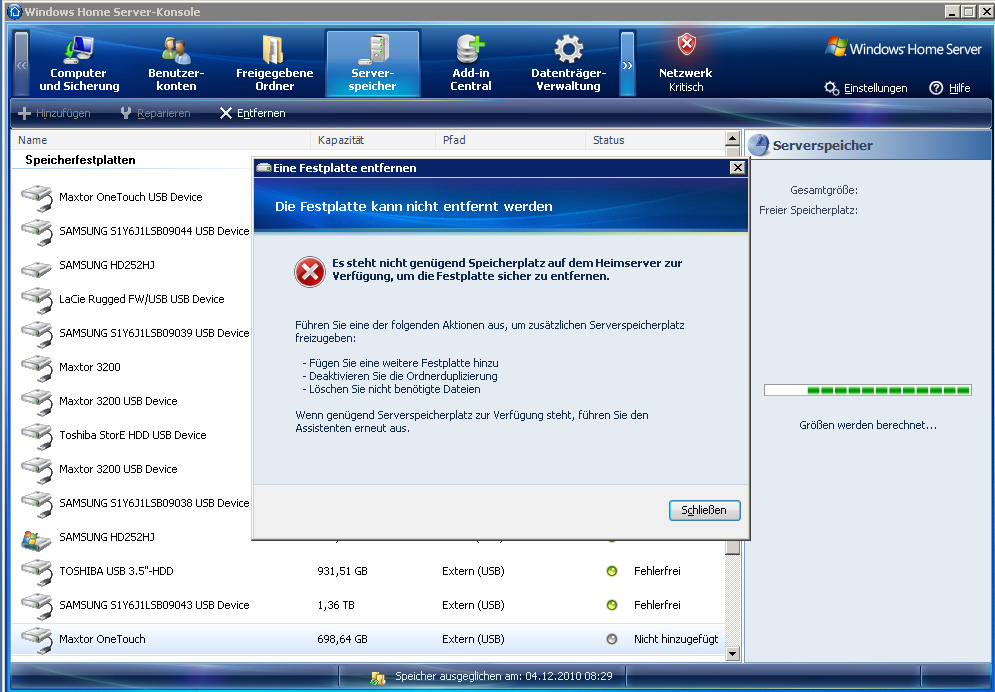This screenshot has width=995, height=692.
Task: Click the "698,64 GB" capacity value
Action: pos(342,639)
